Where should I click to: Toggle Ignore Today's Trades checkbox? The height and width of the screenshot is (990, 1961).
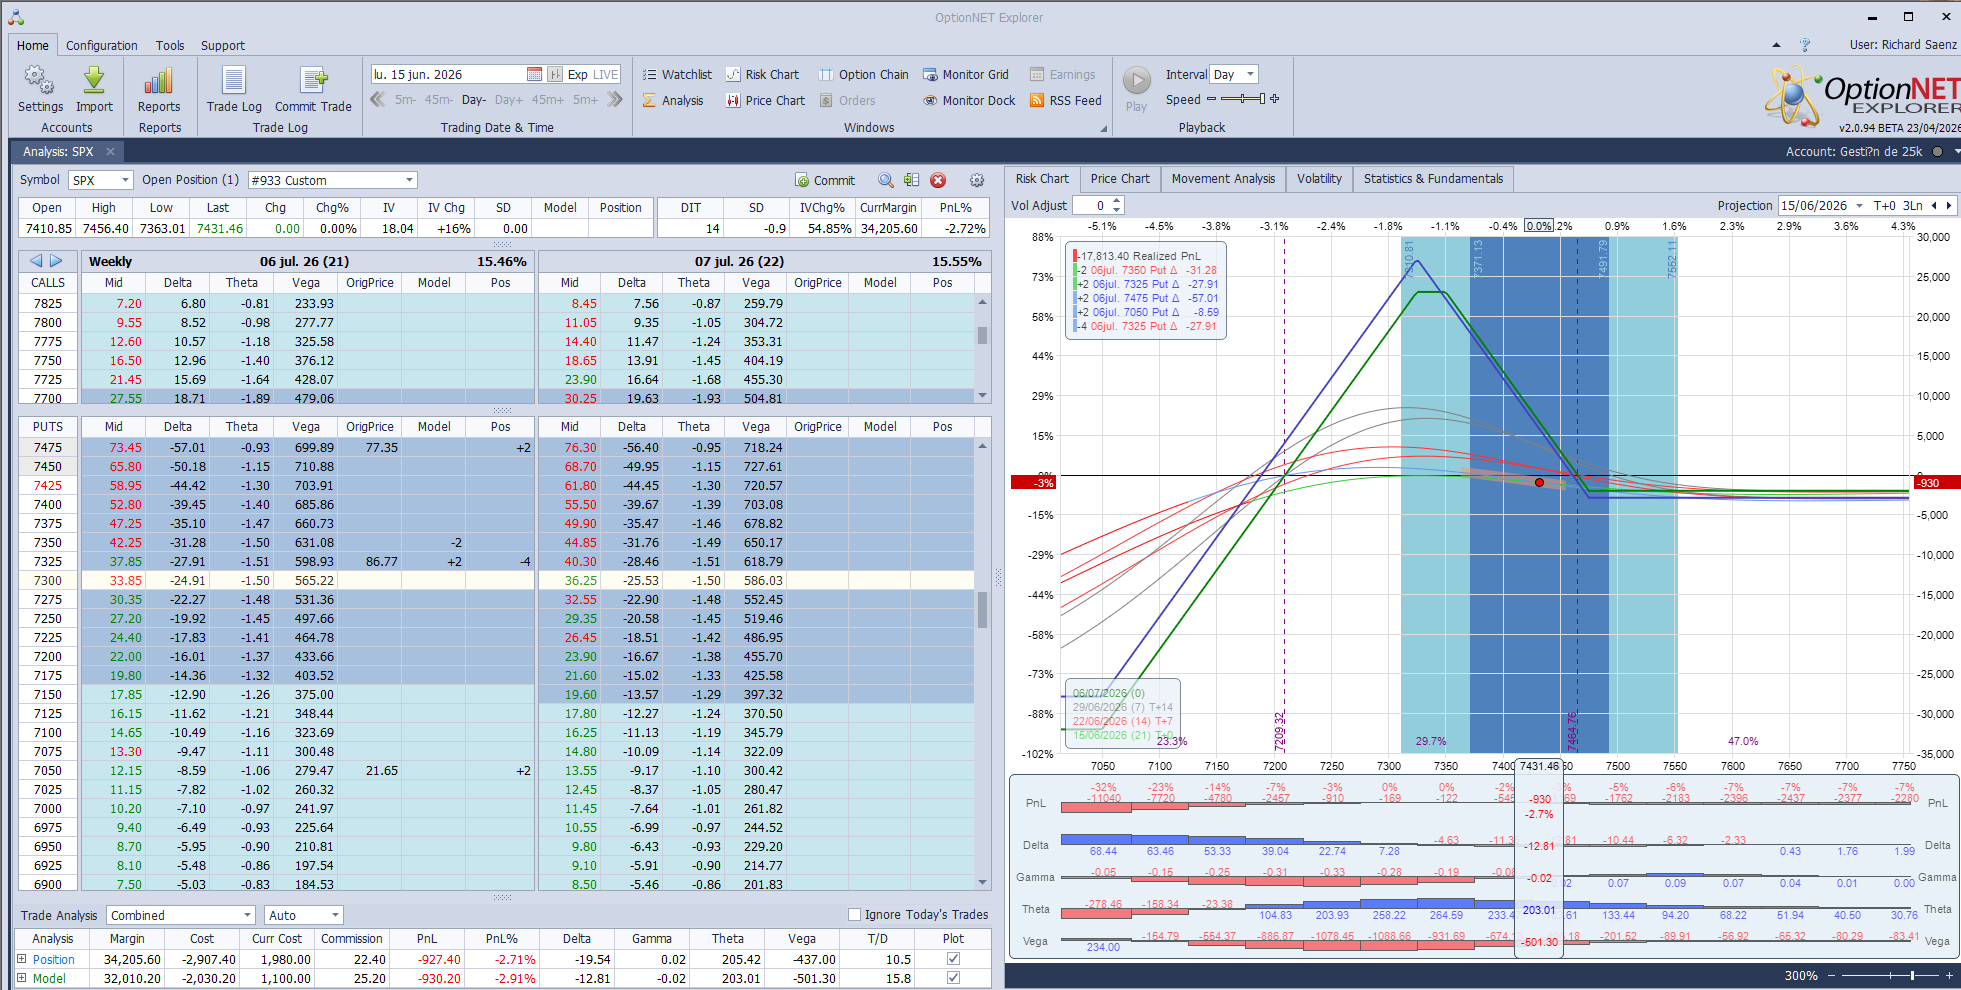(854, 914)
